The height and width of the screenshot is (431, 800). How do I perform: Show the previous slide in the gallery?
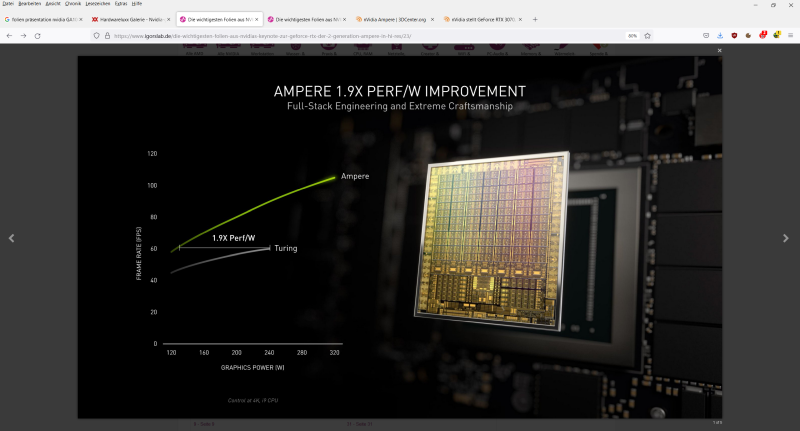coord(11,238)
